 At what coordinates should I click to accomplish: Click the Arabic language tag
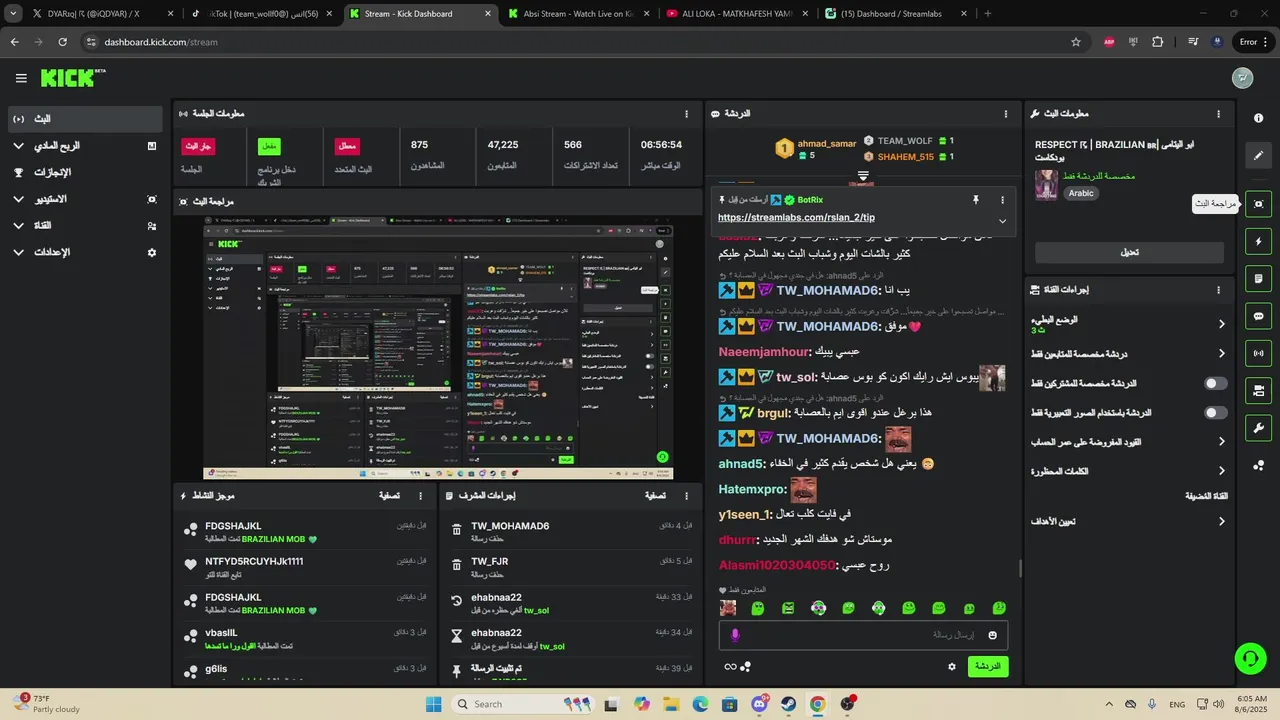click(1081, 193)
